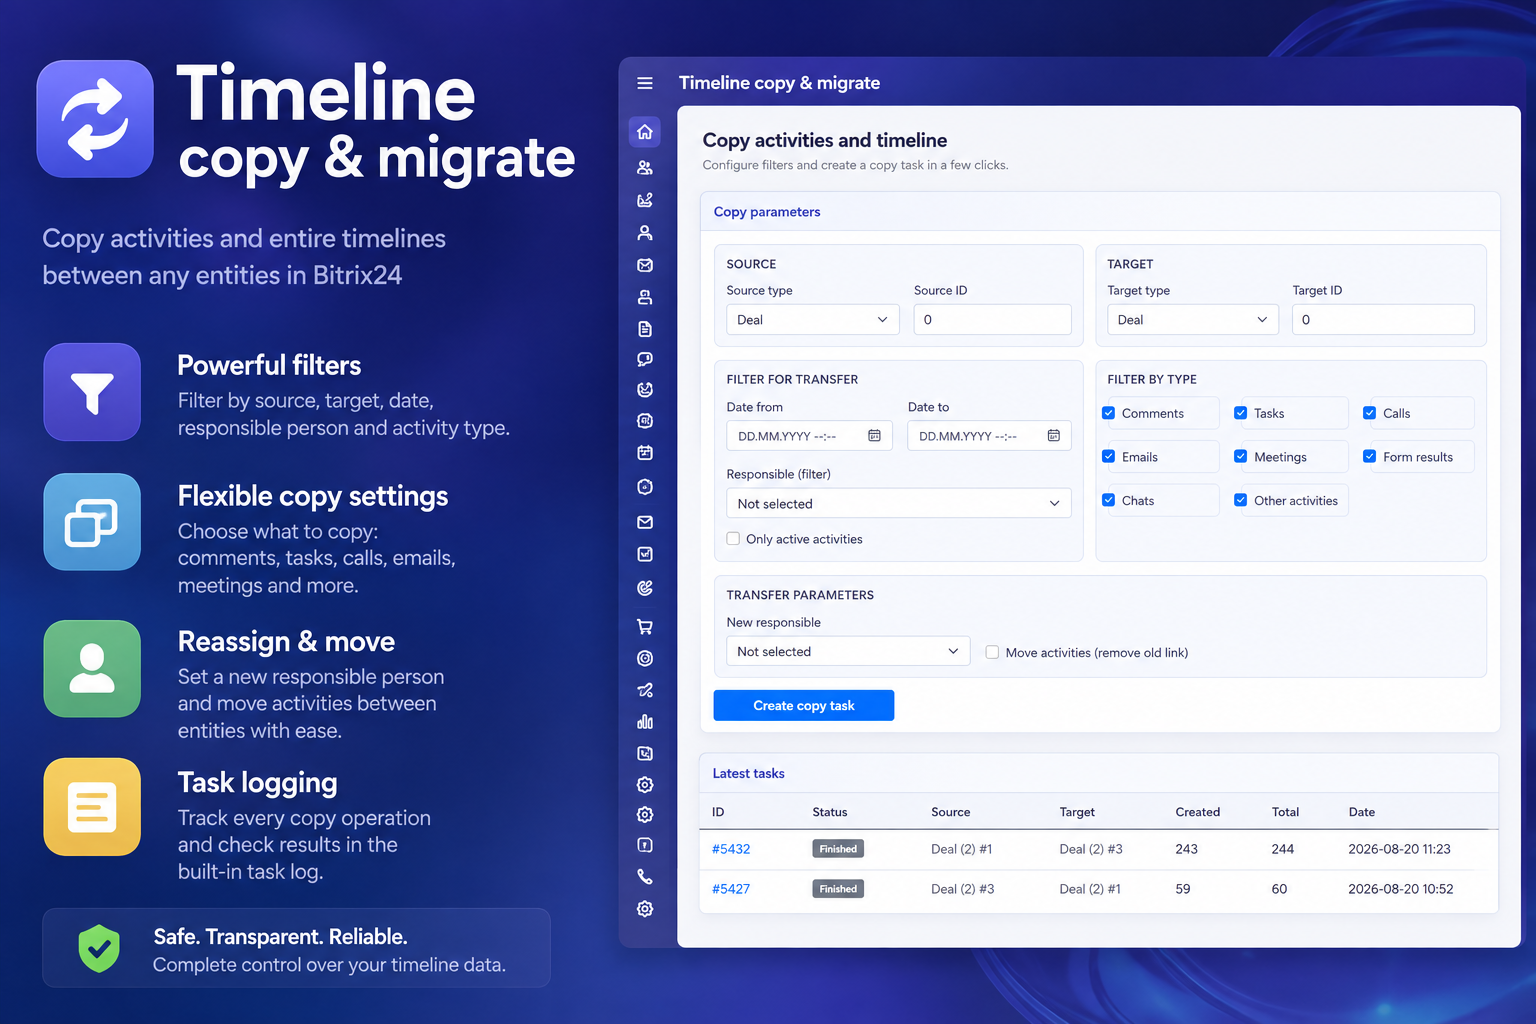Viewport: 1536px width, 1024px height.
Task: Enable Move activities (remove old link)
Action: click(992, 652)
